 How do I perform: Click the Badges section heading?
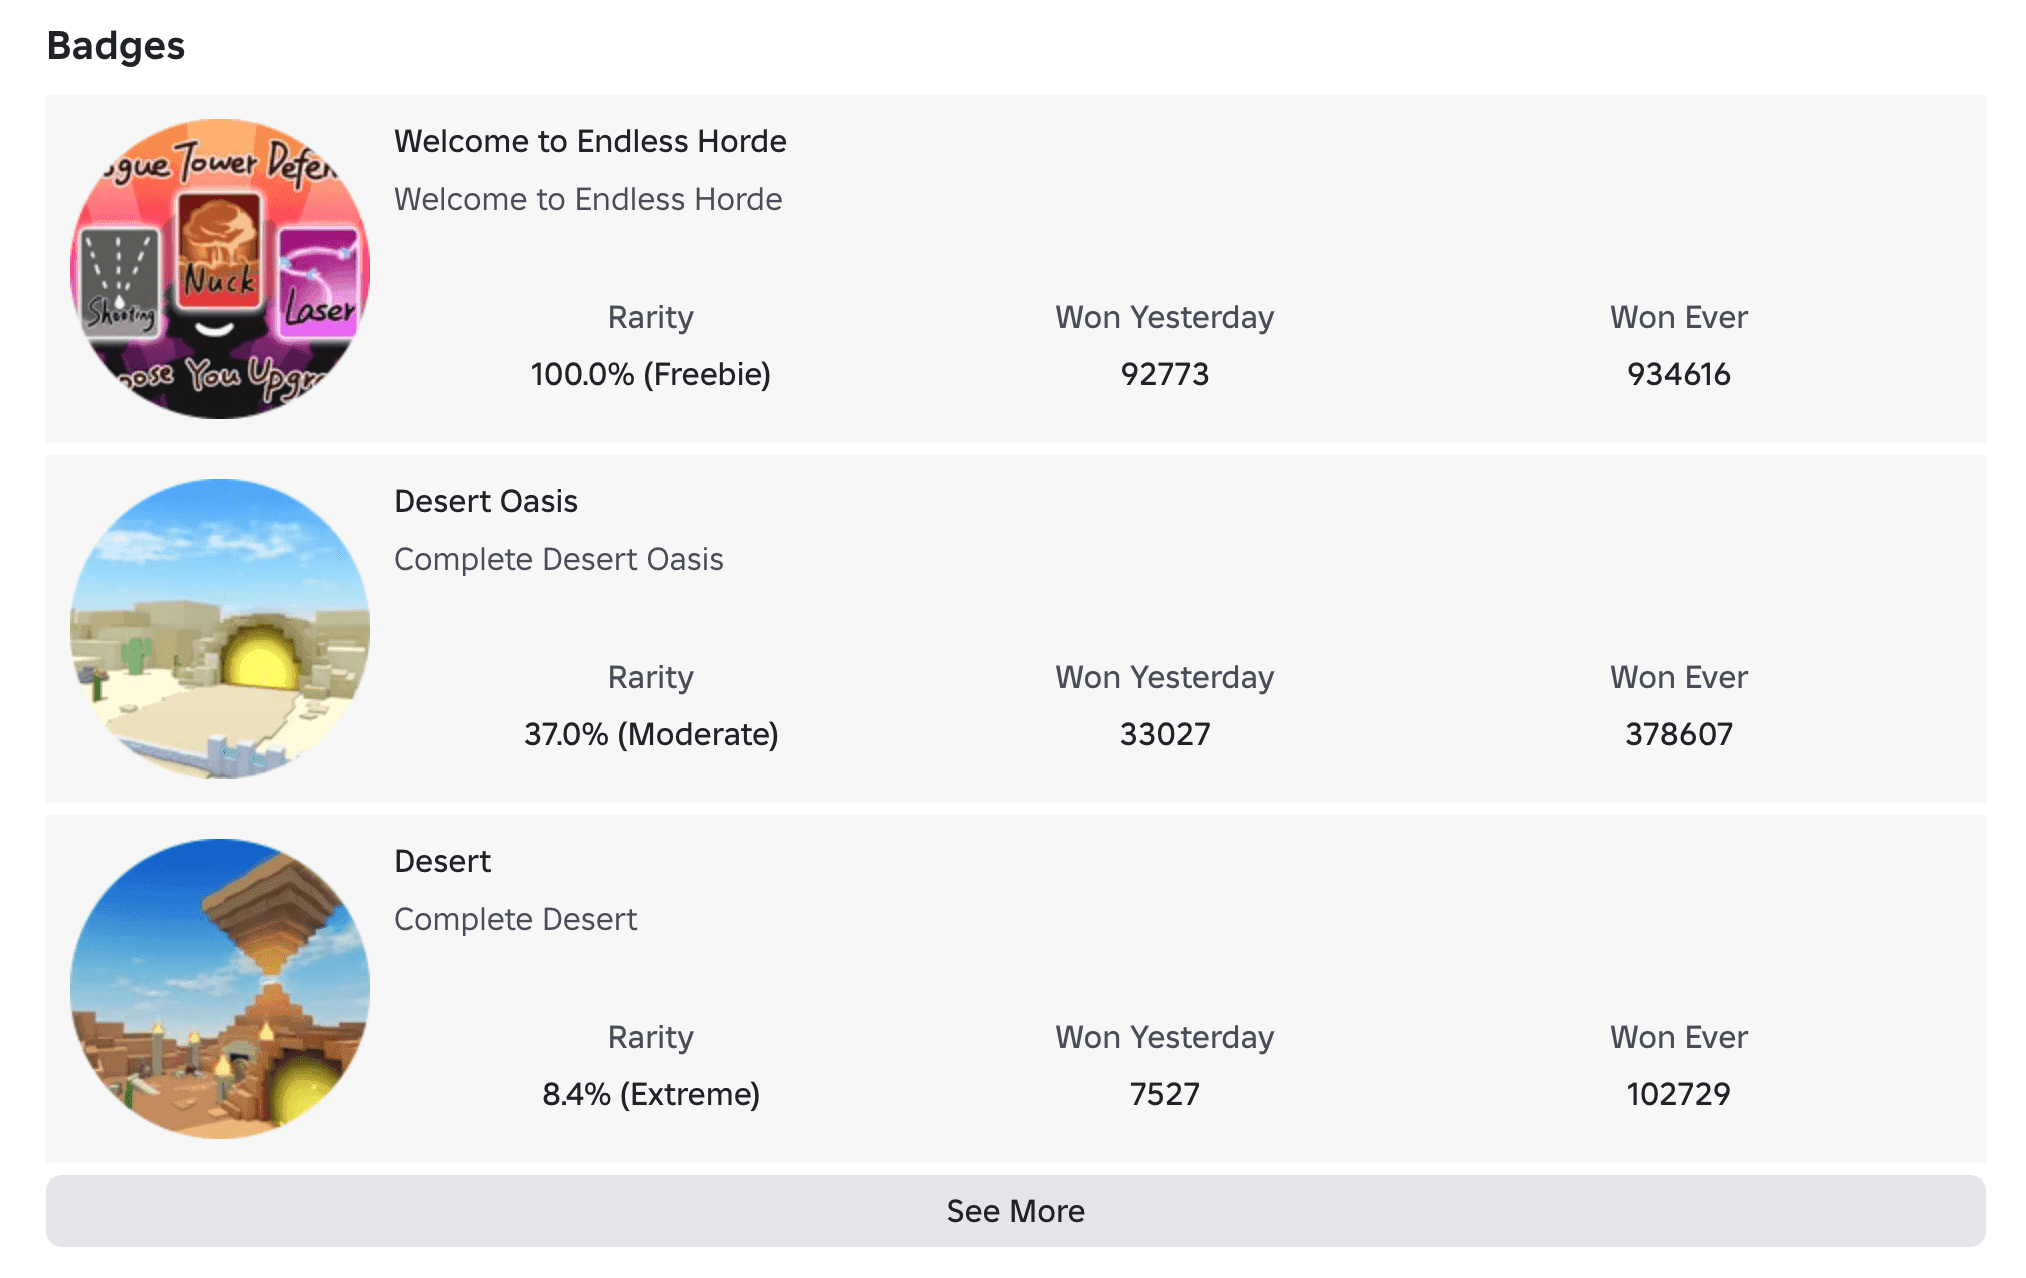tap(115, 45)
